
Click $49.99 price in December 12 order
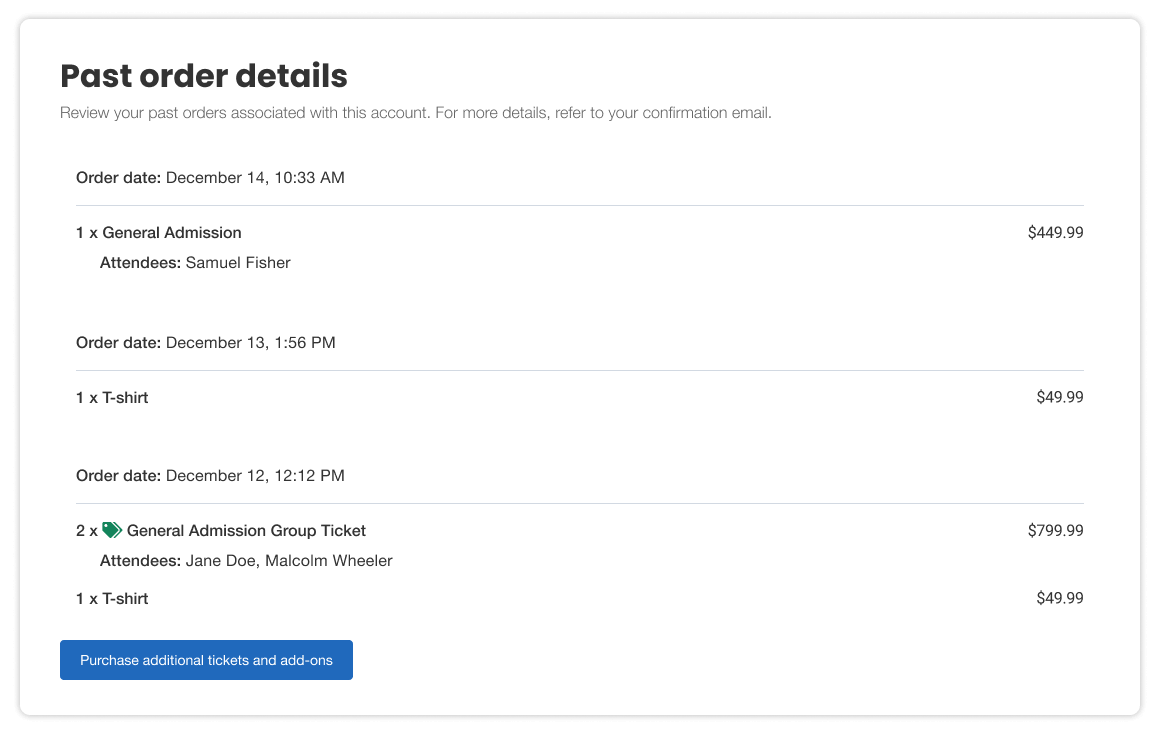point(1059,599)
